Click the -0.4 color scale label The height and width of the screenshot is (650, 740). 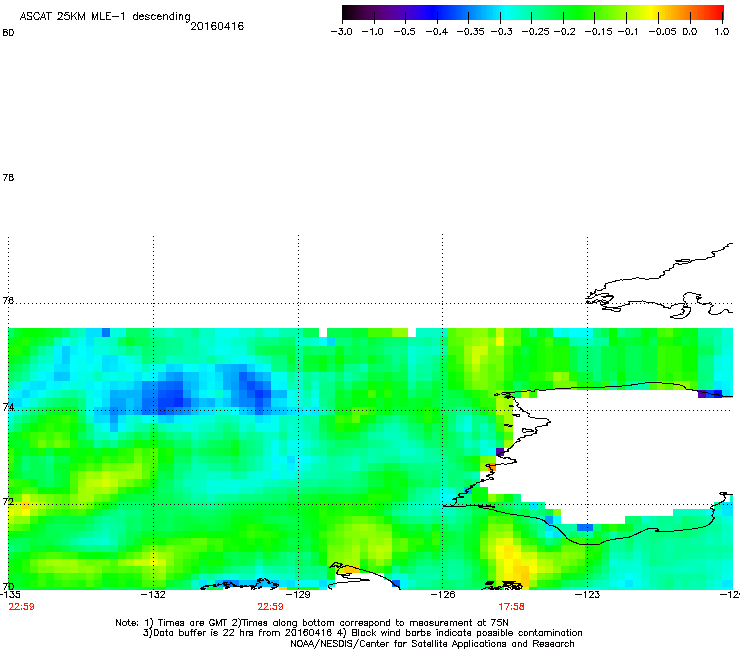[437, 32]
